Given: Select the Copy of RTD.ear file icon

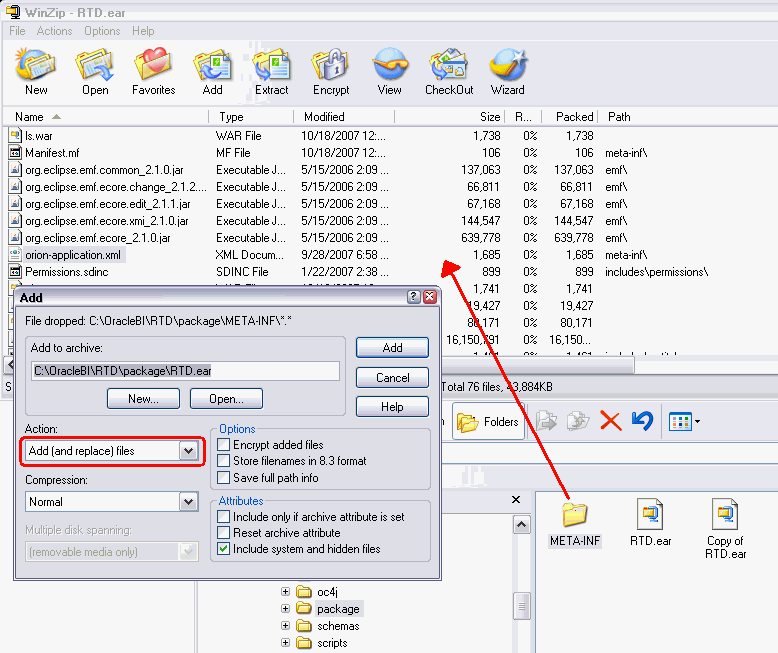Looking at the screenshot, I should (x=725, y=514).
